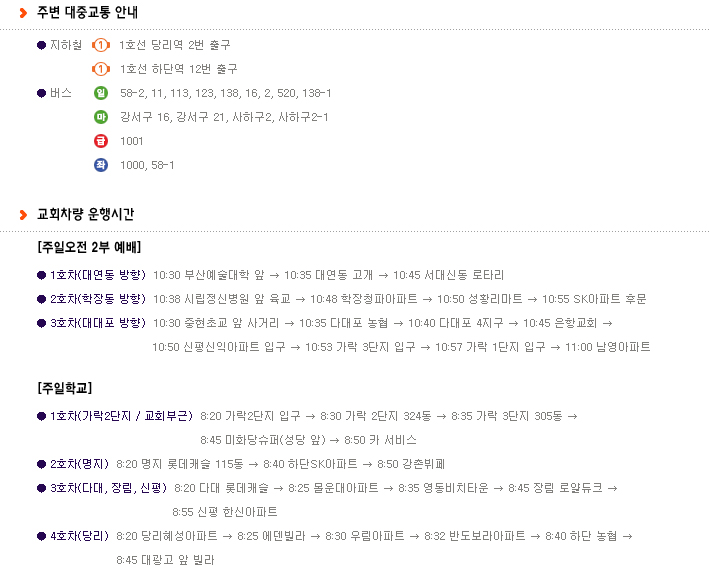Viewport: 710px width, 570px height.
Task: Click the blue 좌 seated bus icon
Action: tap(101, 165)
